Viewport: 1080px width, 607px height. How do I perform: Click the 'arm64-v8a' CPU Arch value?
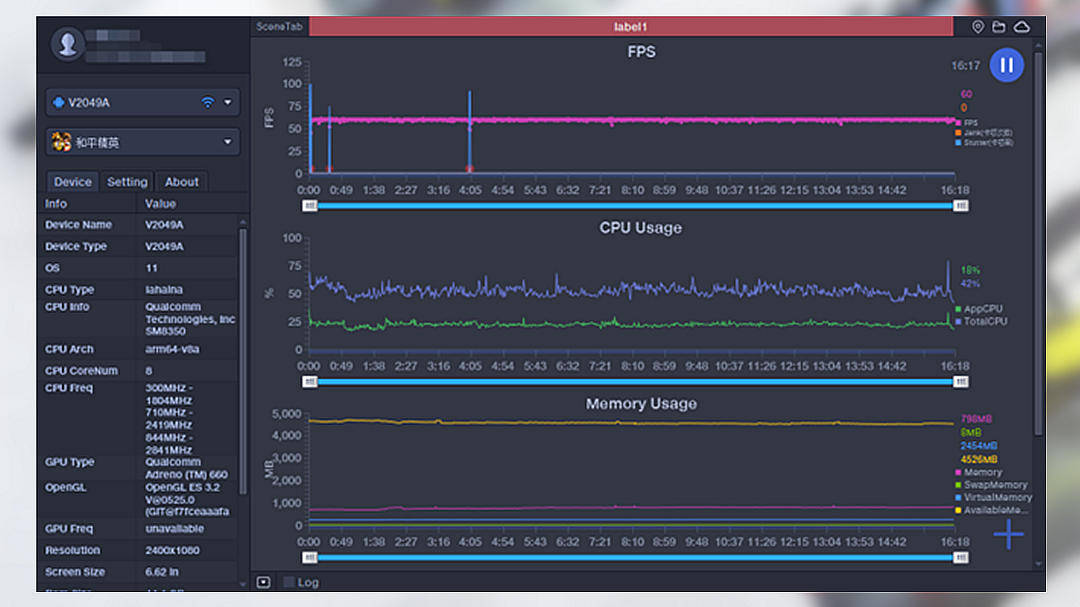point(172,349)
